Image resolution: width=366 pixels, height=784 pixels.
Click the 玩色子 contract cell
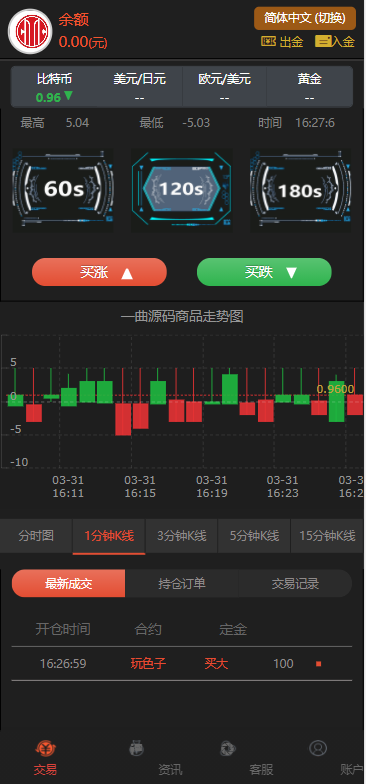coord(148,664)
